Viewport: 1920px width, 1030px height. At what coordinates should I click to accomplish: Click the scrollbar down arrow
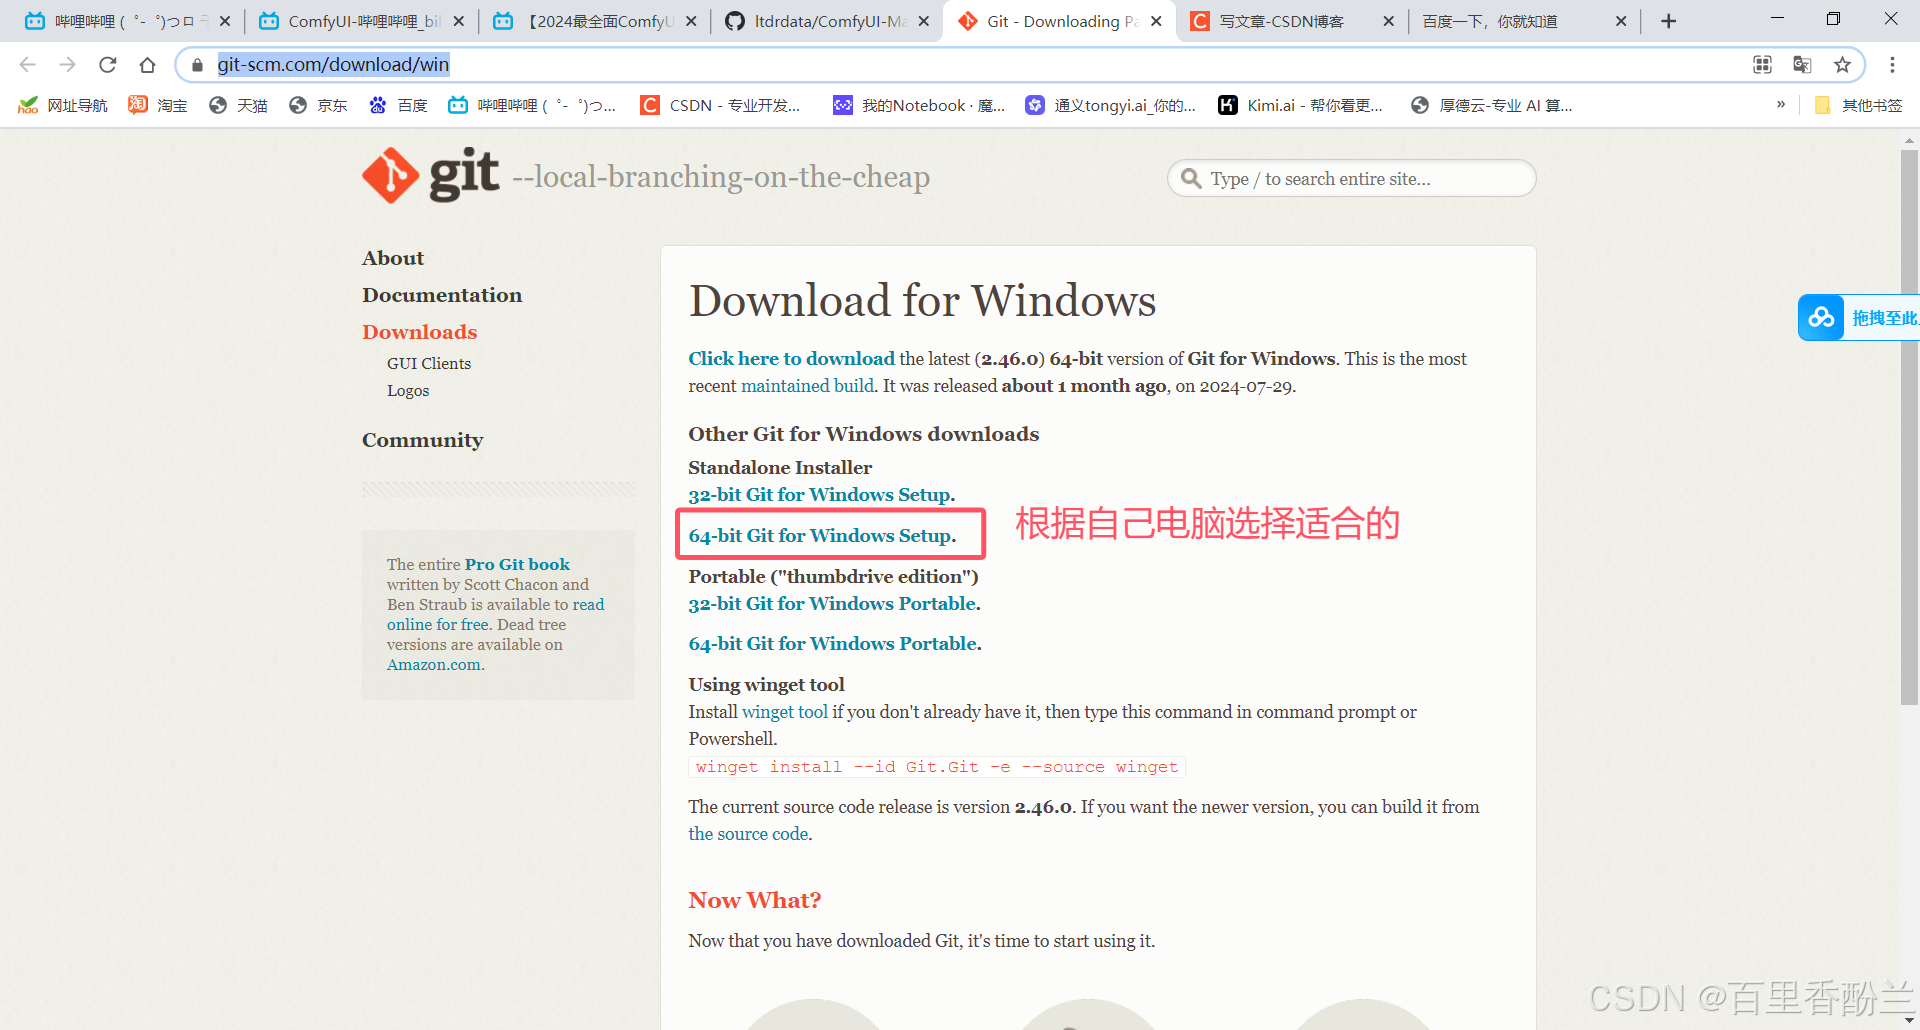click(x=1909, y=1020)
